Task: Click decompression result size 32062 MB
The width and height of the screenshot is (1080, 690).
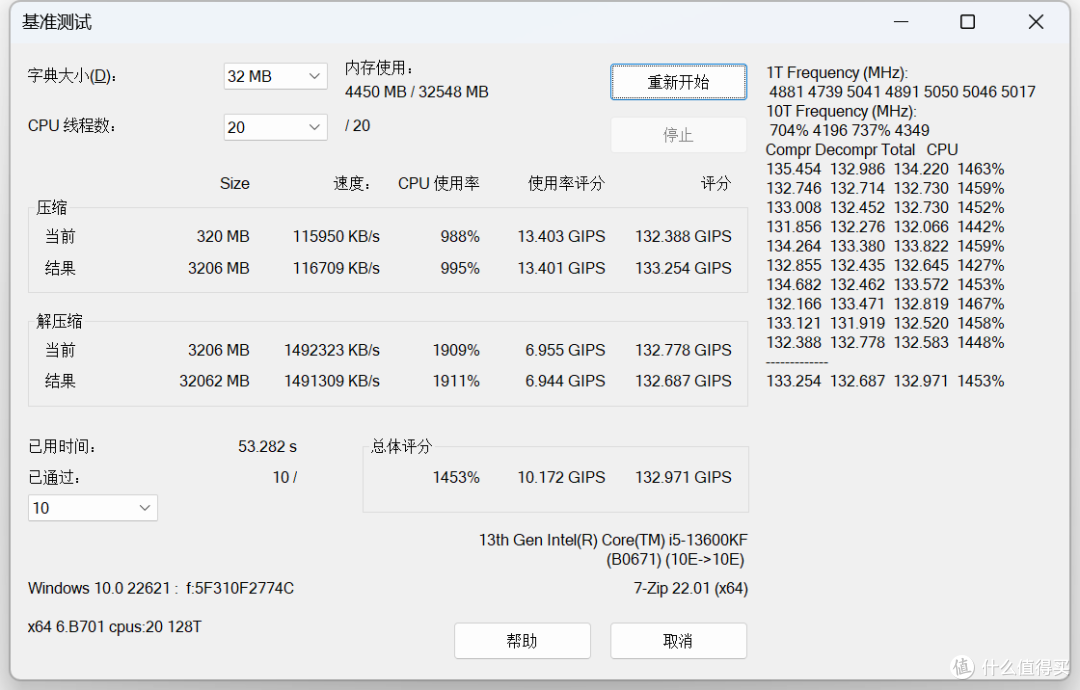Action: click(x=214, y=381)
